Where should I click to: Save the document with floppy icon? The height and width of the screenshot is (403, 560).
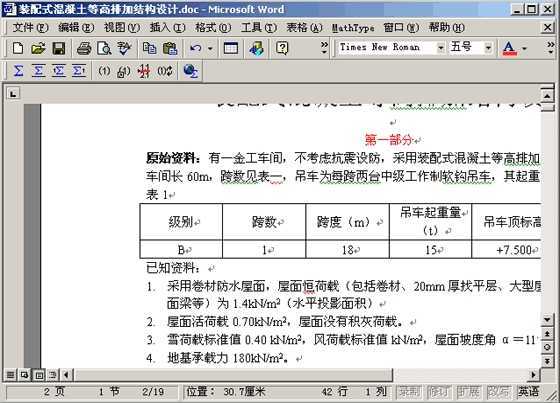click(x=59, y=48)
